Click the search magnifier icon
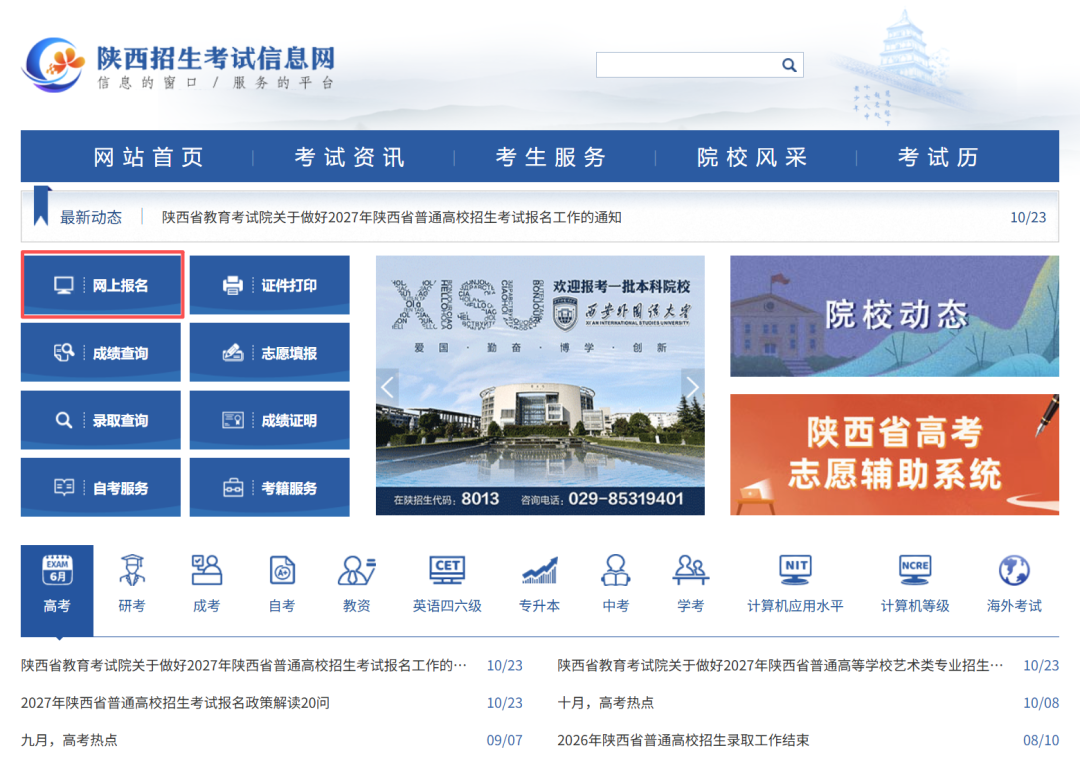The width and height of the screenshot is (1080, 757). click(789, 65)
